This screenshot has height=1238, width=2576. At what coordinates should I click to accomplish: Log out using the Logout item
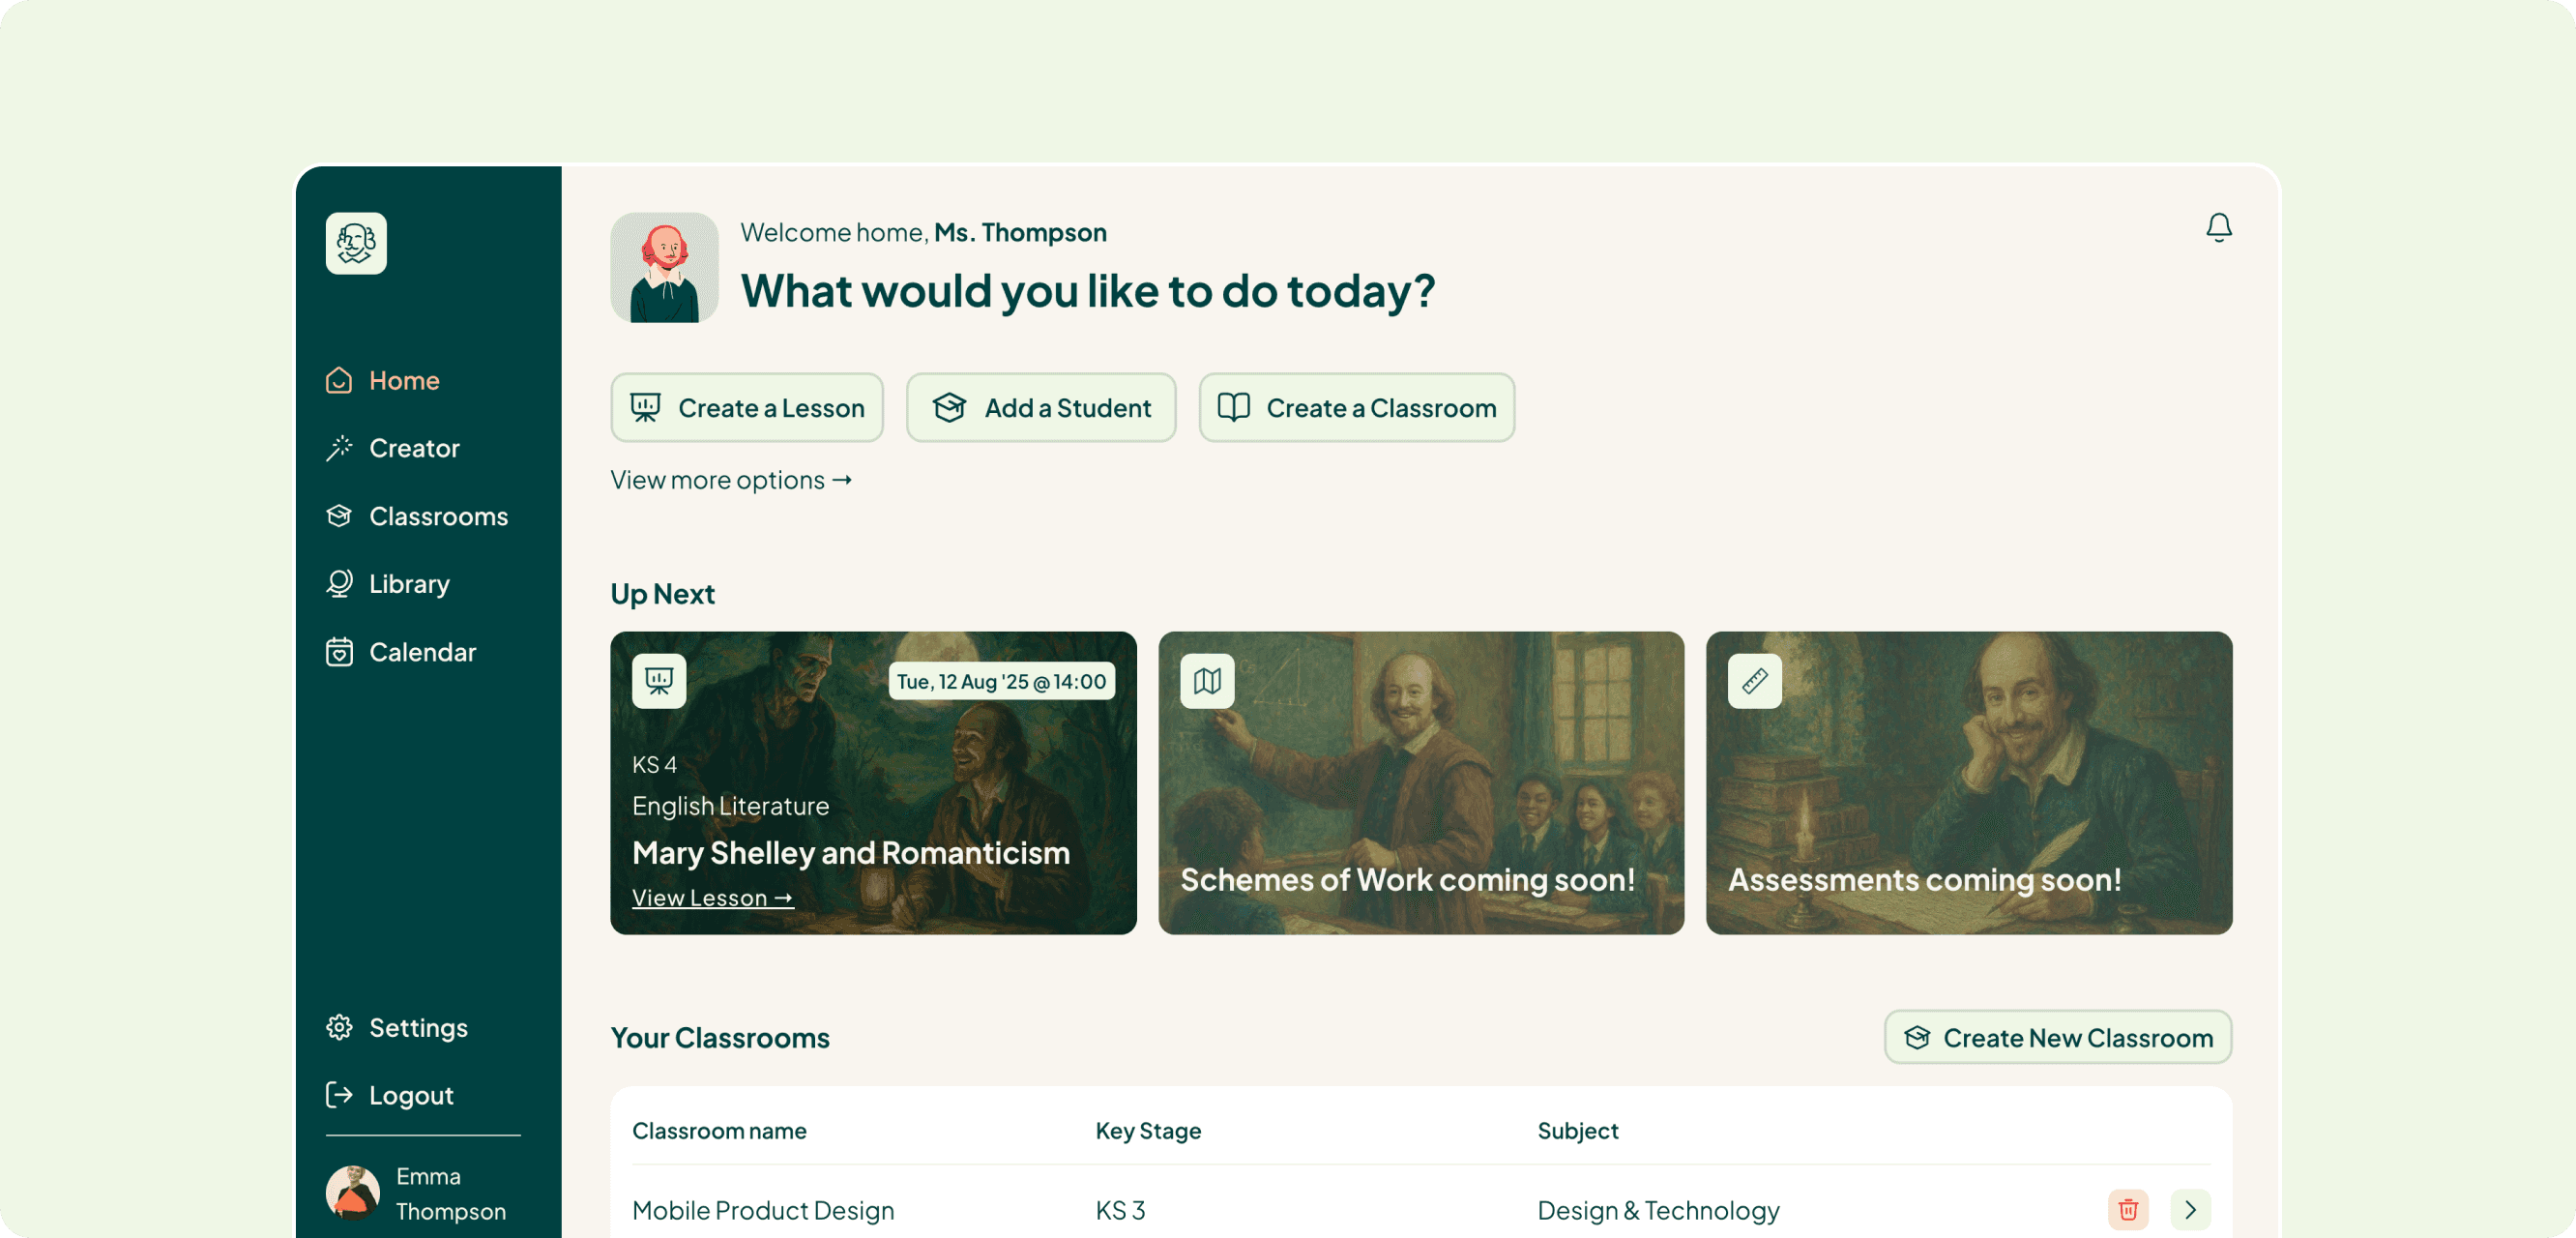click(410, 1095)
